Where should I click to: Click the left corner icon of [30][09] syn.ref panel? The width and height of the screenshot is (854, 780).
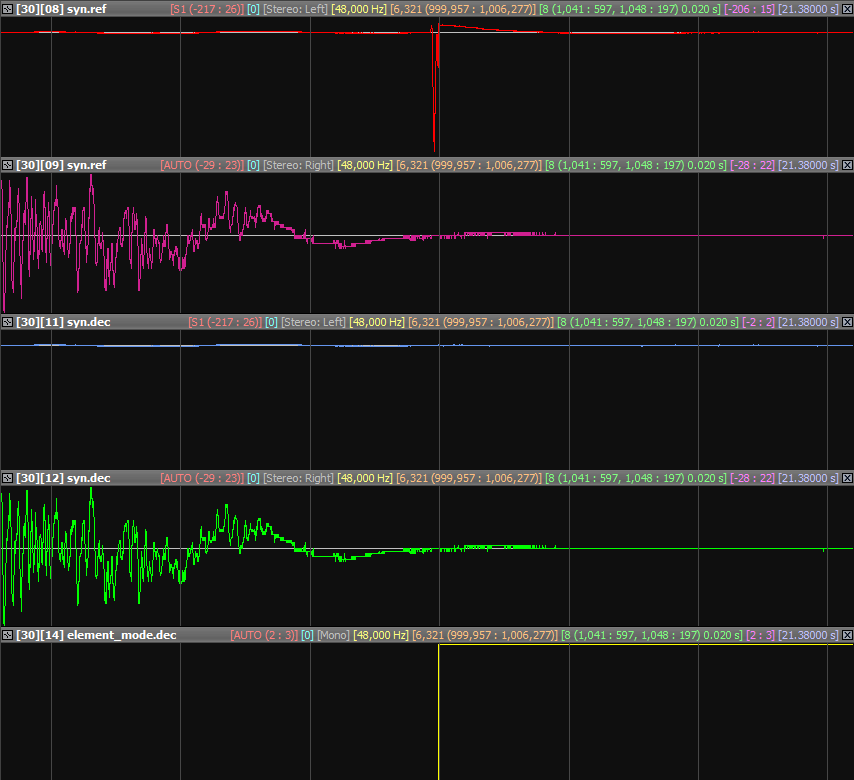click(7, 165)
